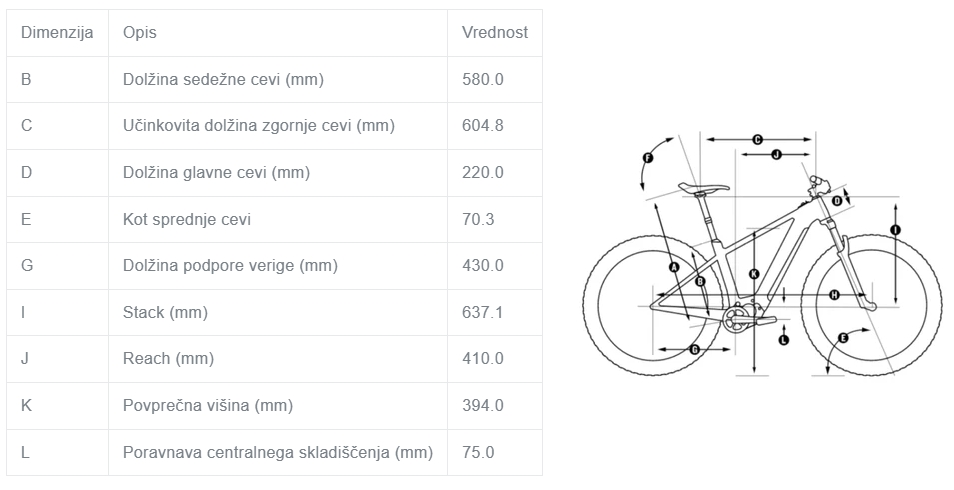Click the C marker above the bike
Viewport: 954px width, 490px height.
[x=757, y=140]
